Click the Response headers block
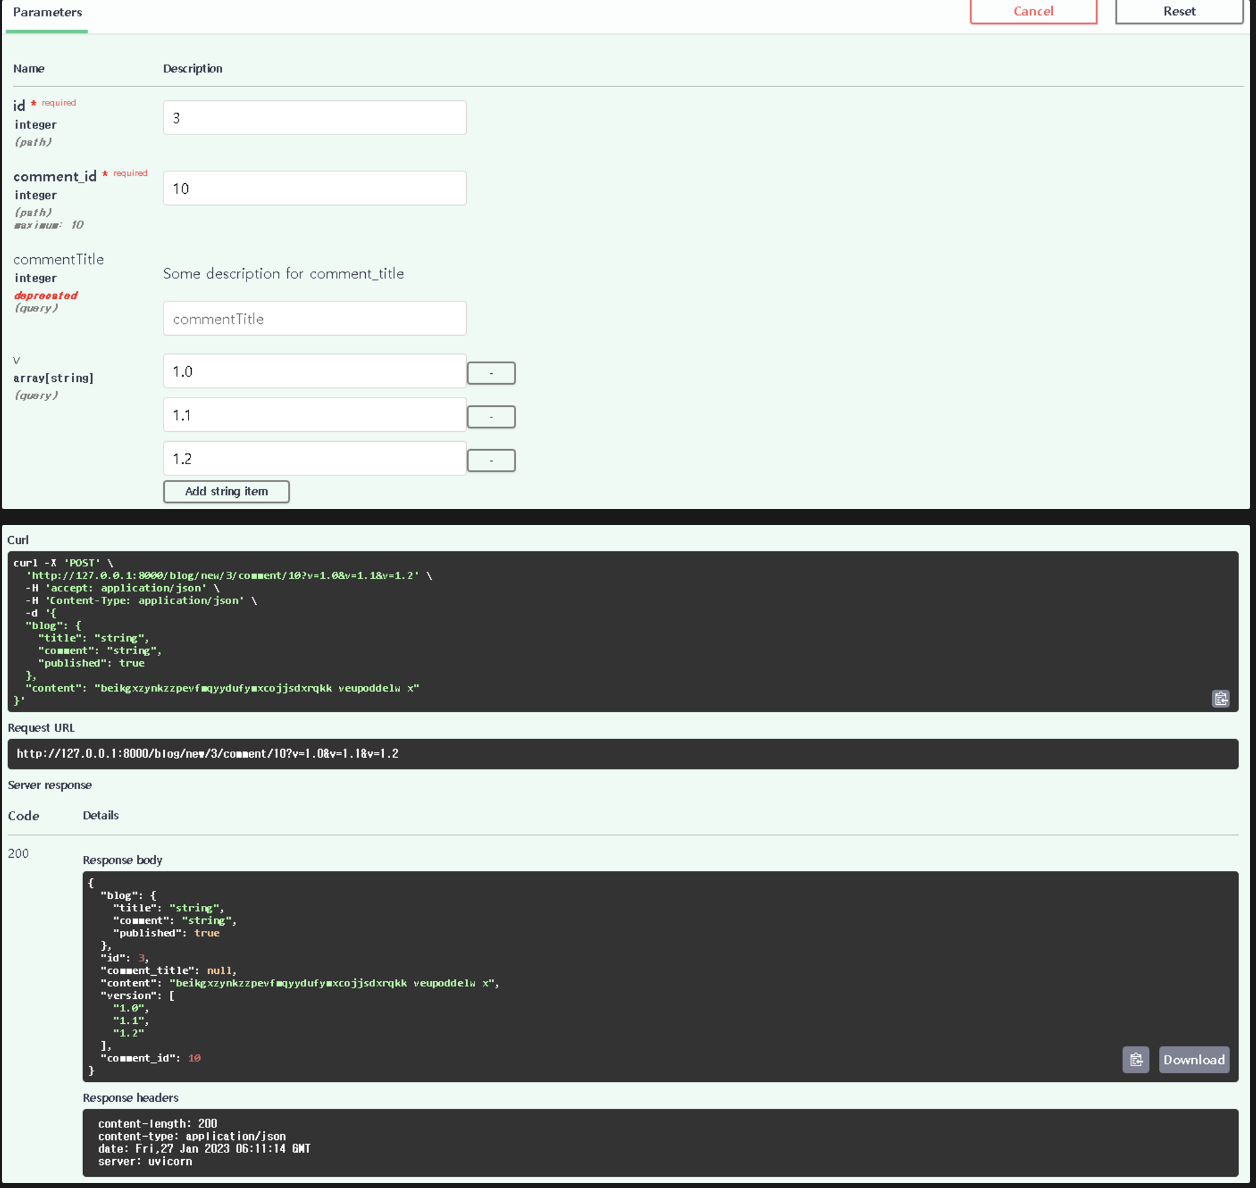Image resolution: width=1256 pixels, height=1188 pixels. 660,1142
